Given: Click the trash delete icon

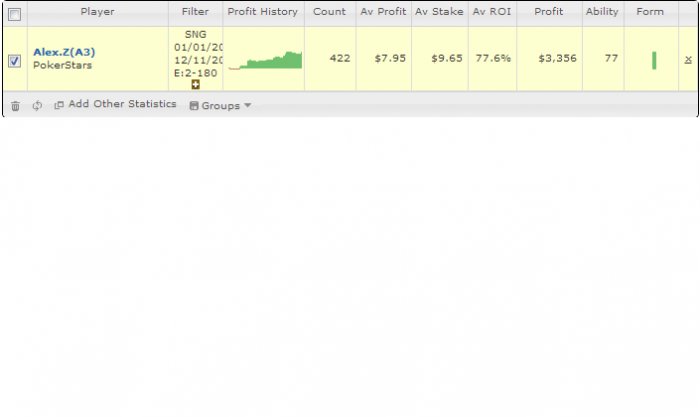Looking at the screenshot, I should pyautogui.click(x=15, y=106).
